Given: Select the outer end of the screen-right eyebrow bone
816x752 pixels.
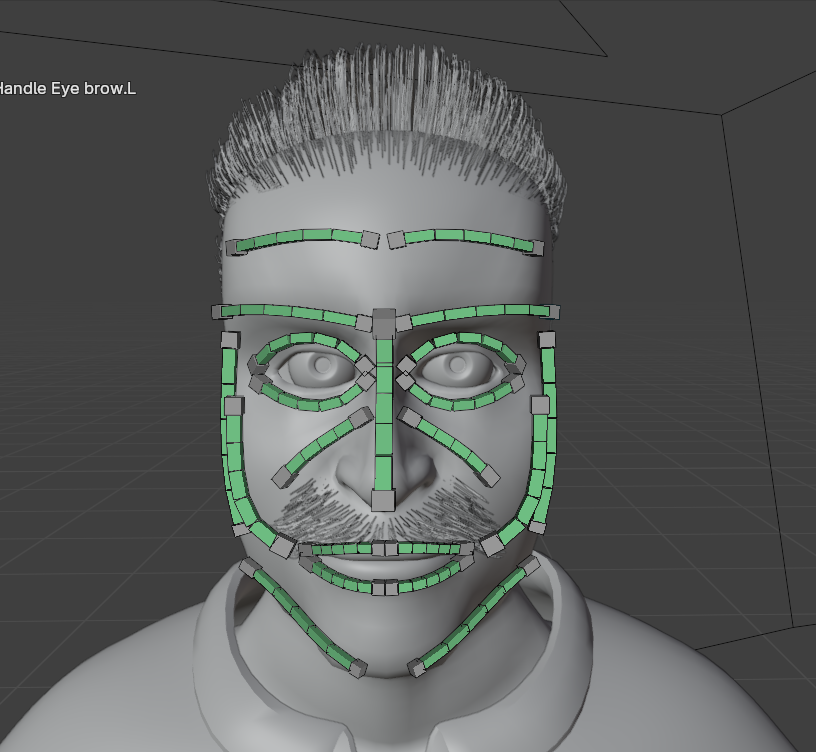Looking at the screenshot, I should pos(534,248).
